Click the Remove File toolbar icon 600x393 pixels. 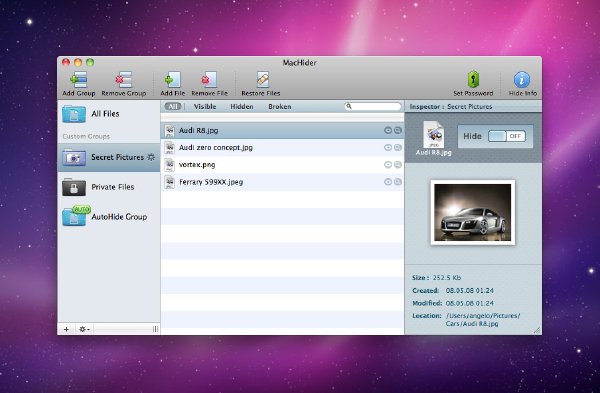click(x=209, y=80)
